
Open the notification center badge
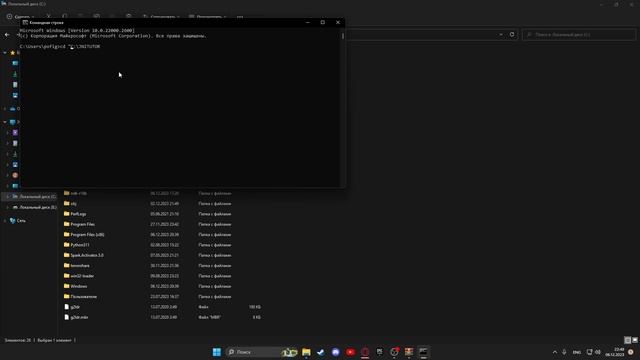coord(631,352)
